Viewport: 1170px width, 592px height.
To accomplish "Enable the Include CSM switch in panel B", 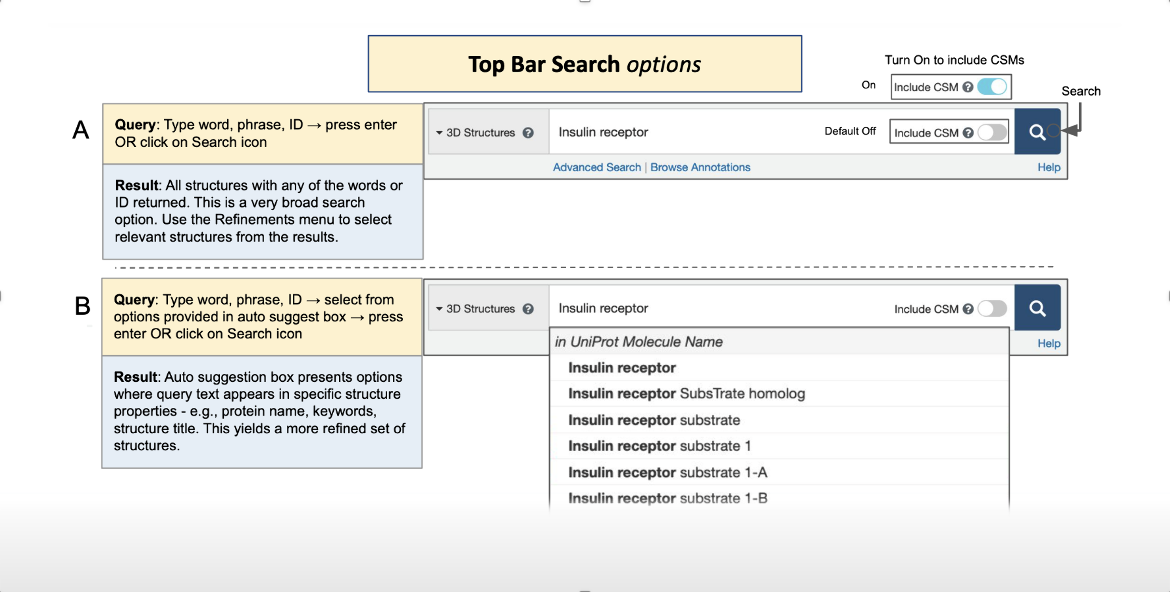I will click(x=991, y=309).
